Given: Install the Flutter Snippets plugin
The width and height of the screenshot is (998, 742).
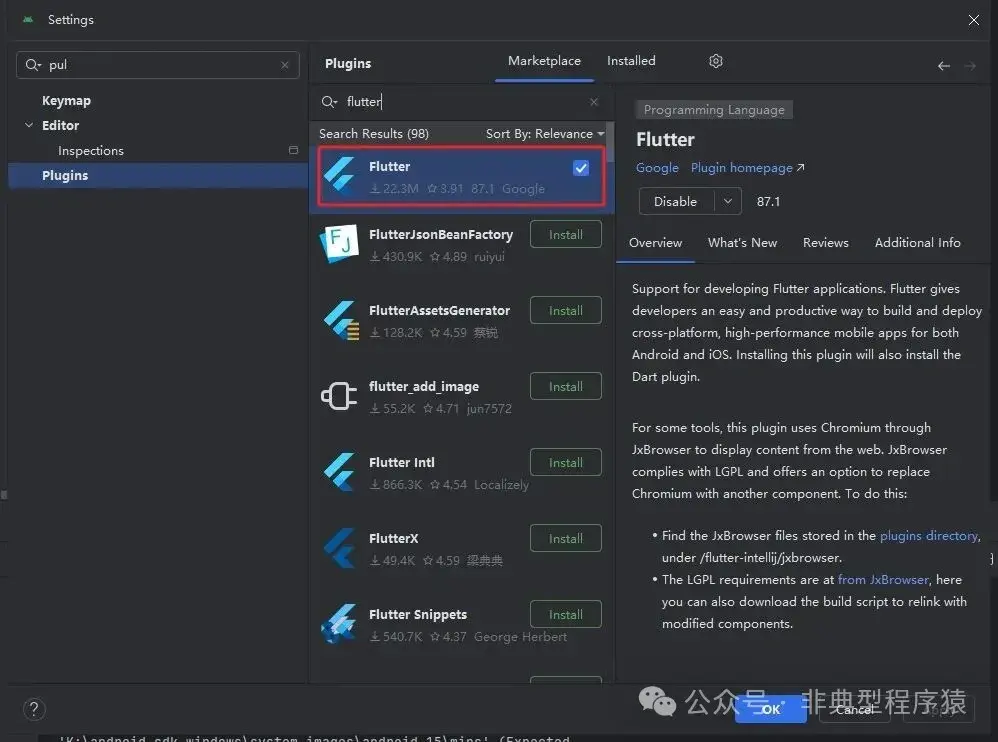Looking at the screenshot, I should [x=565, y=615].
